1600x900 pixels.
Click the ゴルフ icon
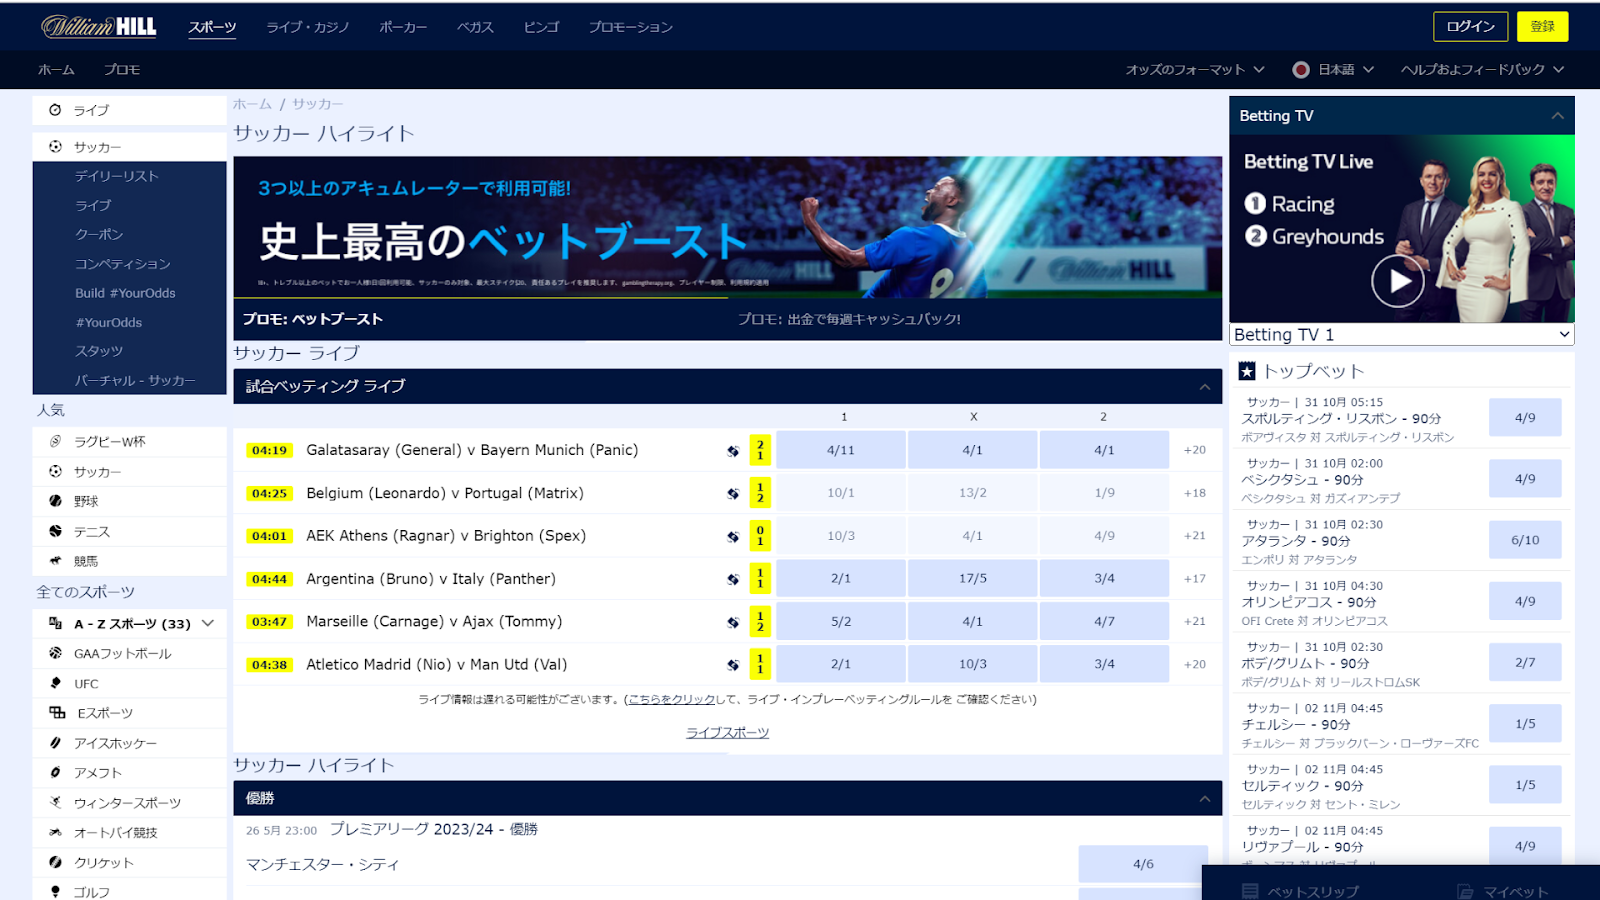[55, 891]
